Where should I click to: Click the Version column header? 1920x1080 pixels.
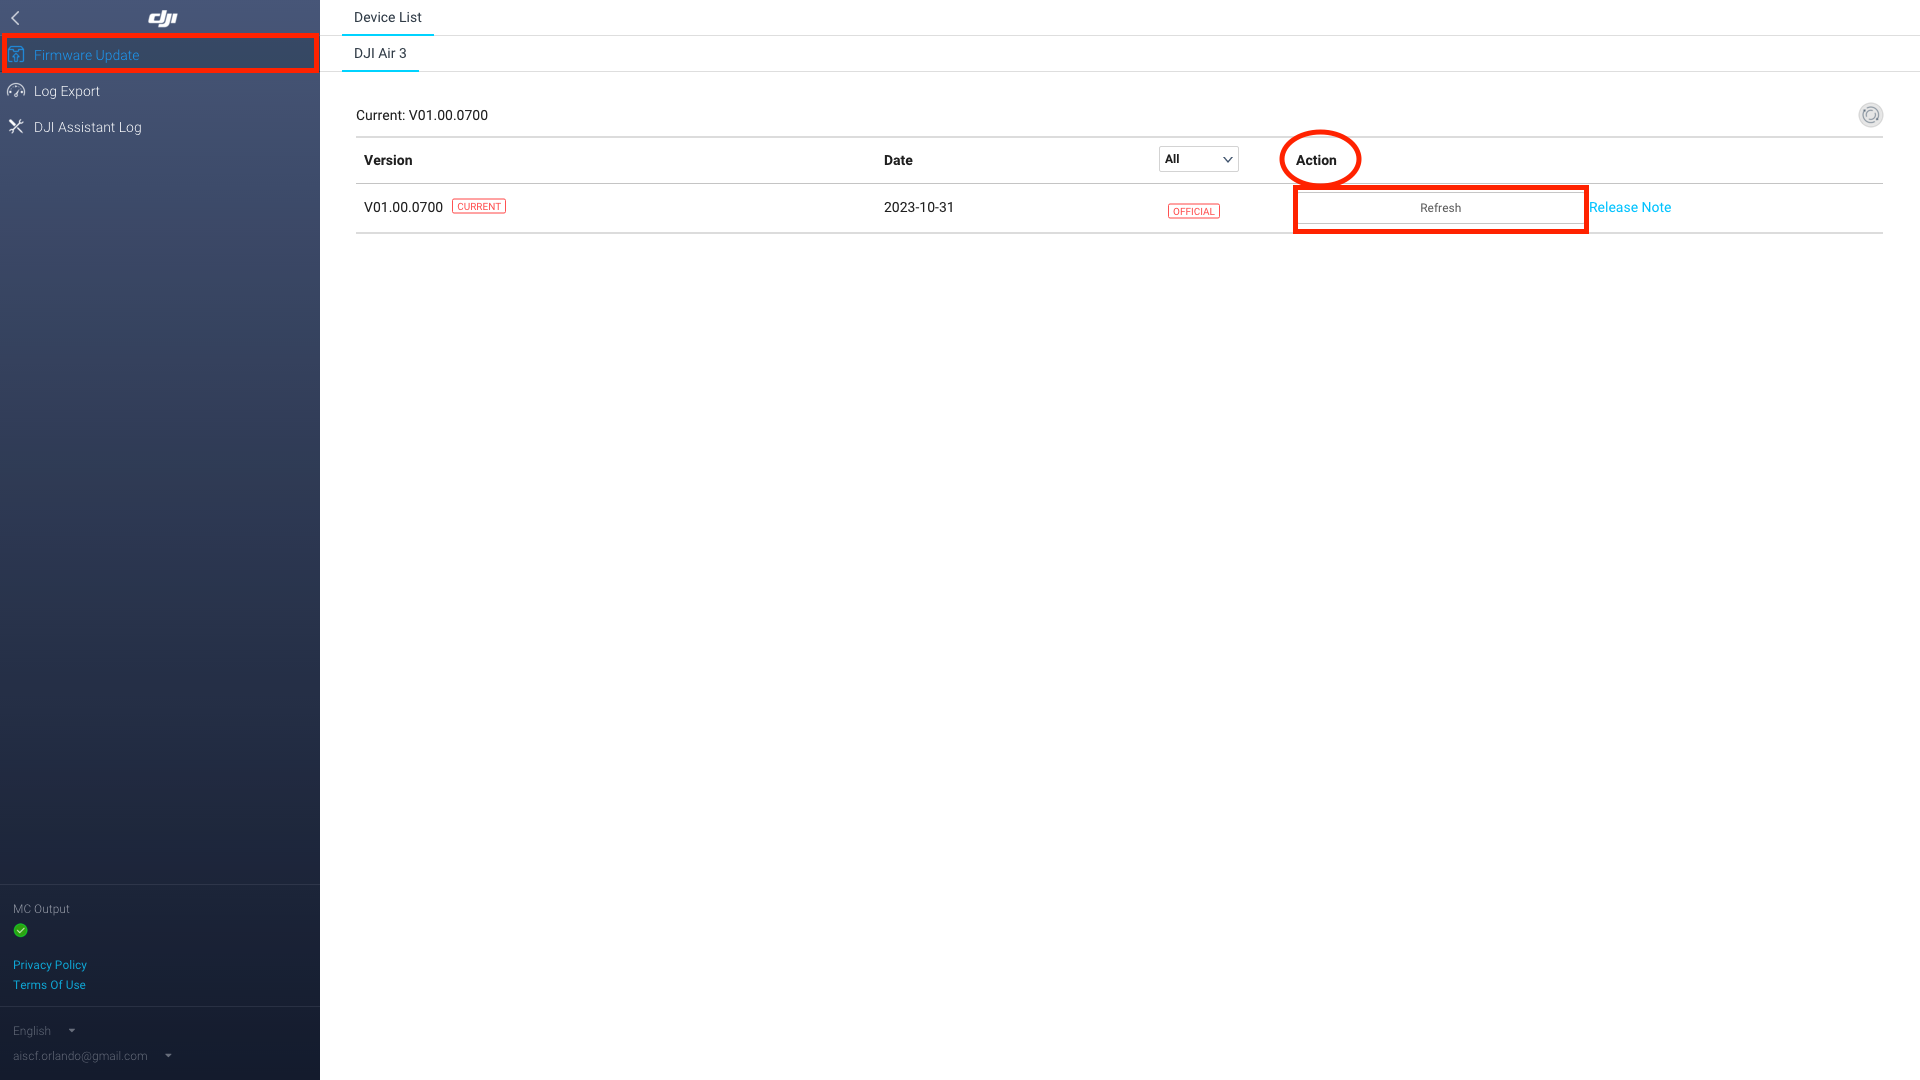click(388, 160)
